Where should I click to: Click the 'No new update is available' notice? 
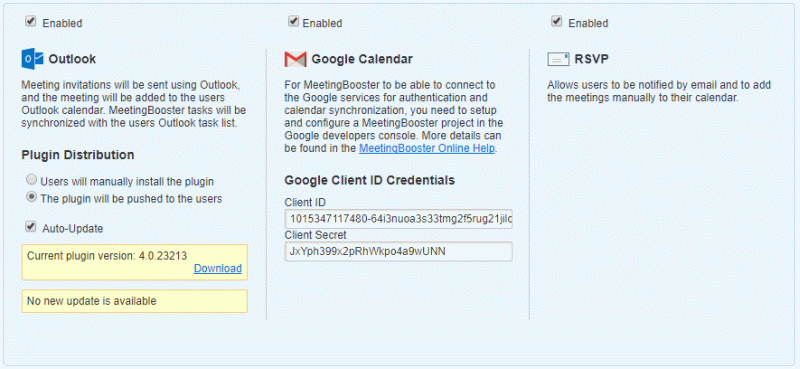click(135, 301)
